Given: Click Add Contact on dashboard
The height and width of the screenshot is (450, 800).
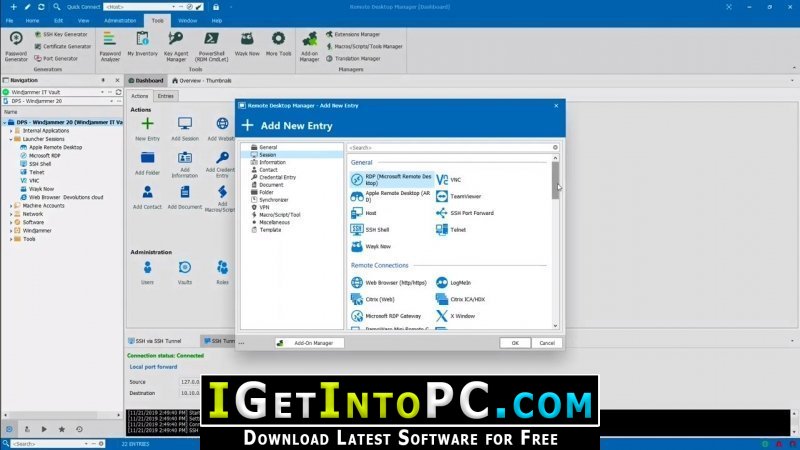Looking at the screenshot, I should [147, 197].
